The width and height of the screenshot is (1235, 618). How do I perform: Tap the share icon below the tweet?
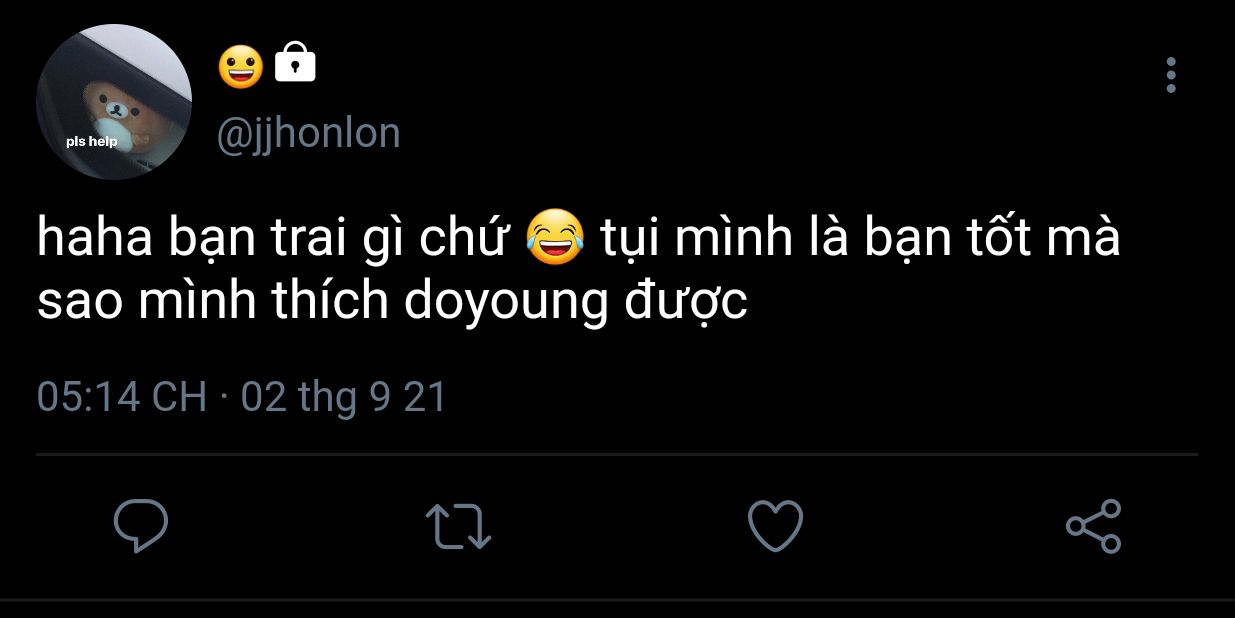pyautogui.click(x=1094, y=526)
